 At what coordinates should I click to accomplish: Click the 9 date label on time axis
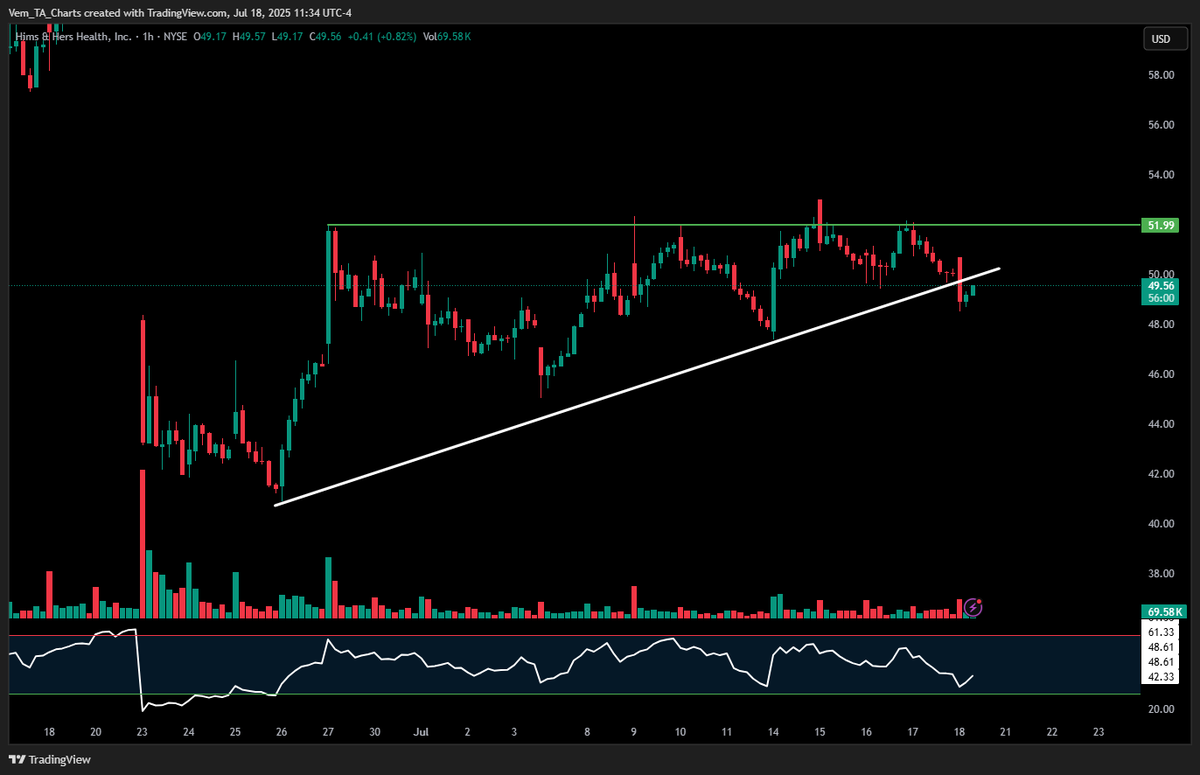(x=634, y=731)
